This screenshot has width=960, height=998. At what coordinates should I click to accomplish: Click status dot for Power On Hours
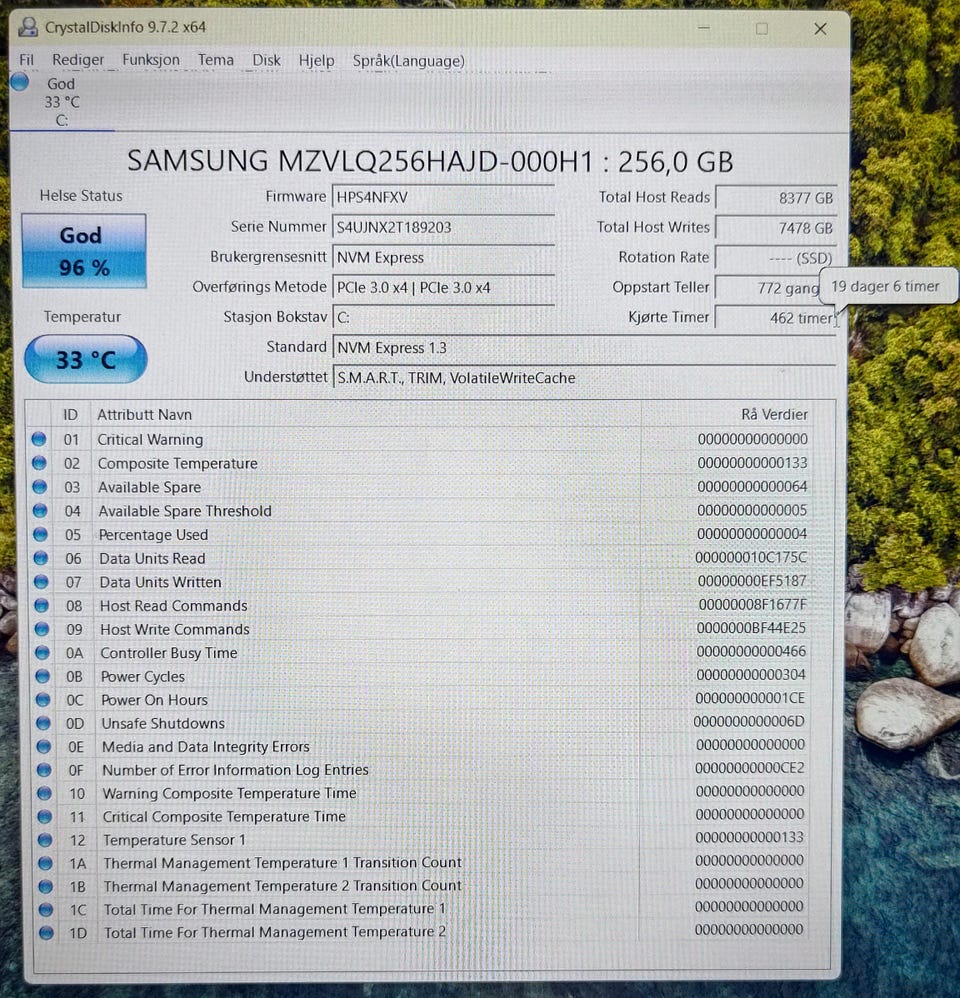tap(43, 699)
